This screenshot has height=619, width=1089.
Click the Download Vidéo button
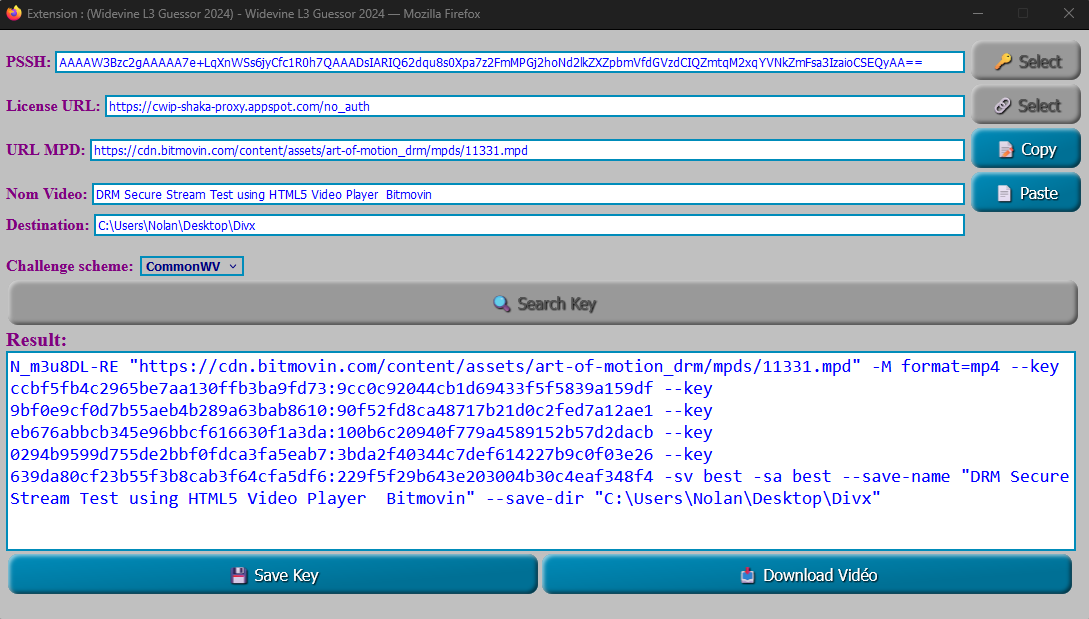(807, 575)
